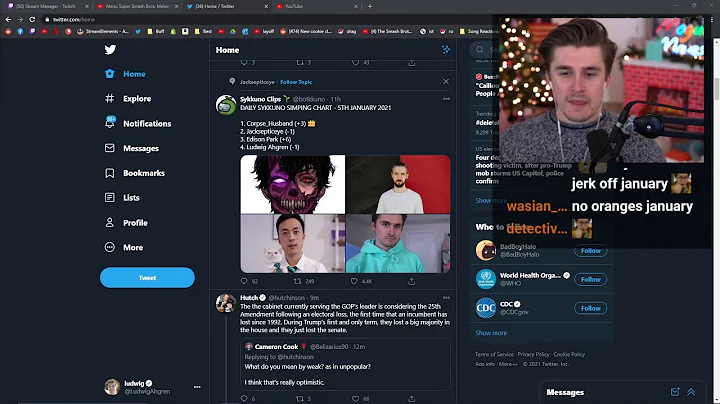Viewport: 720px width, 404px height.
Task: Go to Profile page
Action: coord(126,223)
